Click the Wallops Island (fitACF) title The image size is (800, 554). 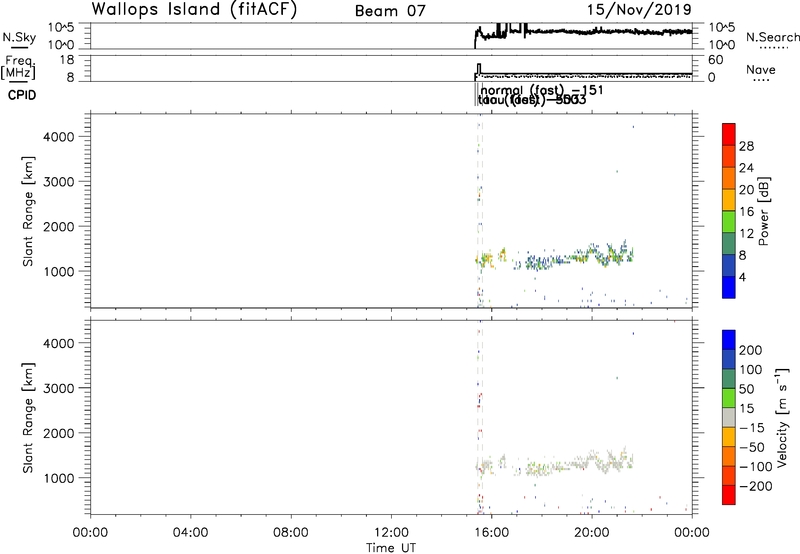194,9
